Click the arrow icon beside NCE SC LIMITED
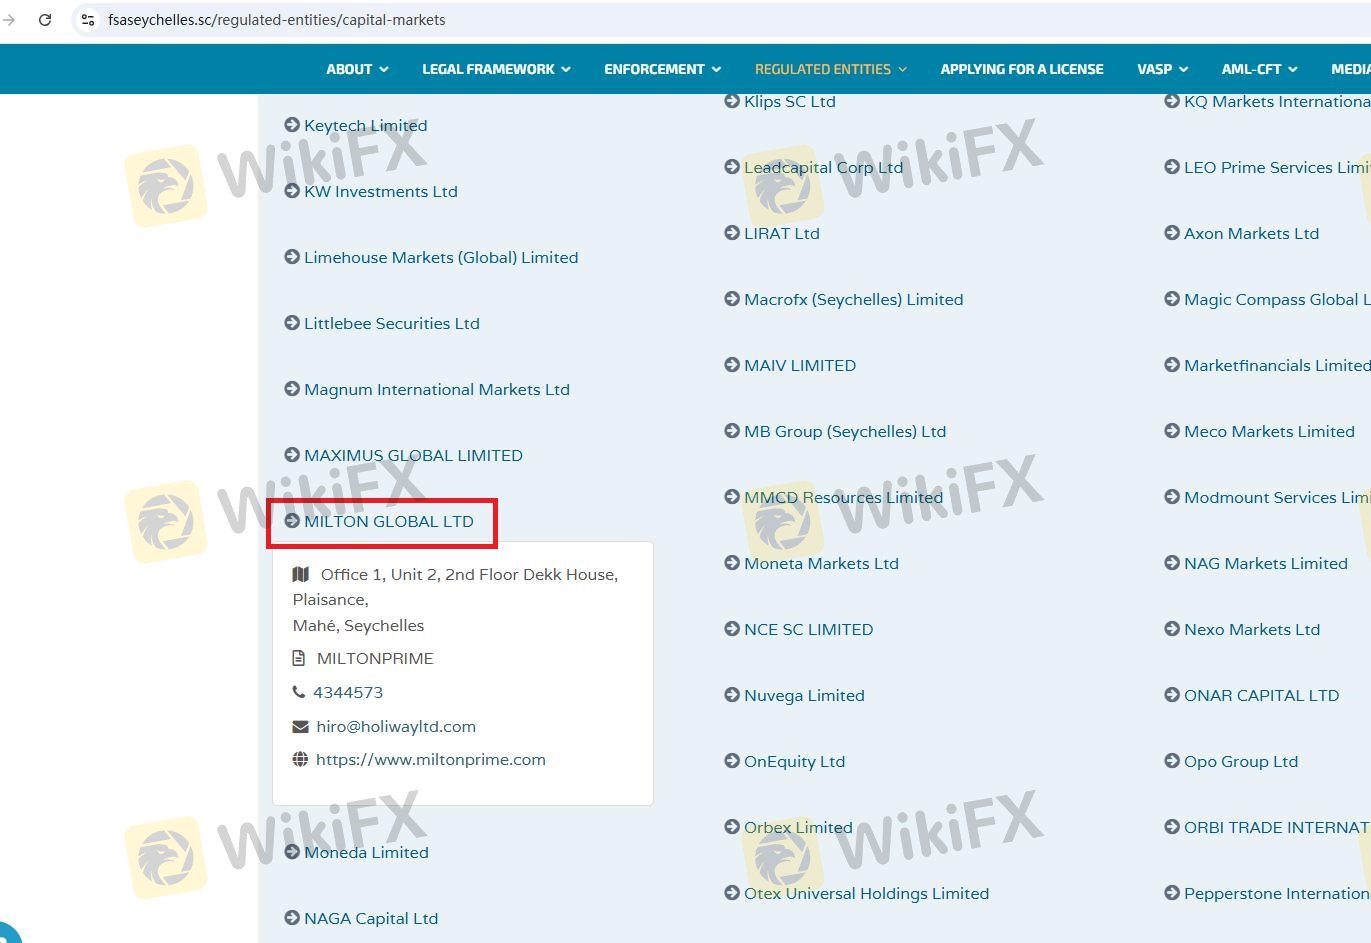 point(732,629)
